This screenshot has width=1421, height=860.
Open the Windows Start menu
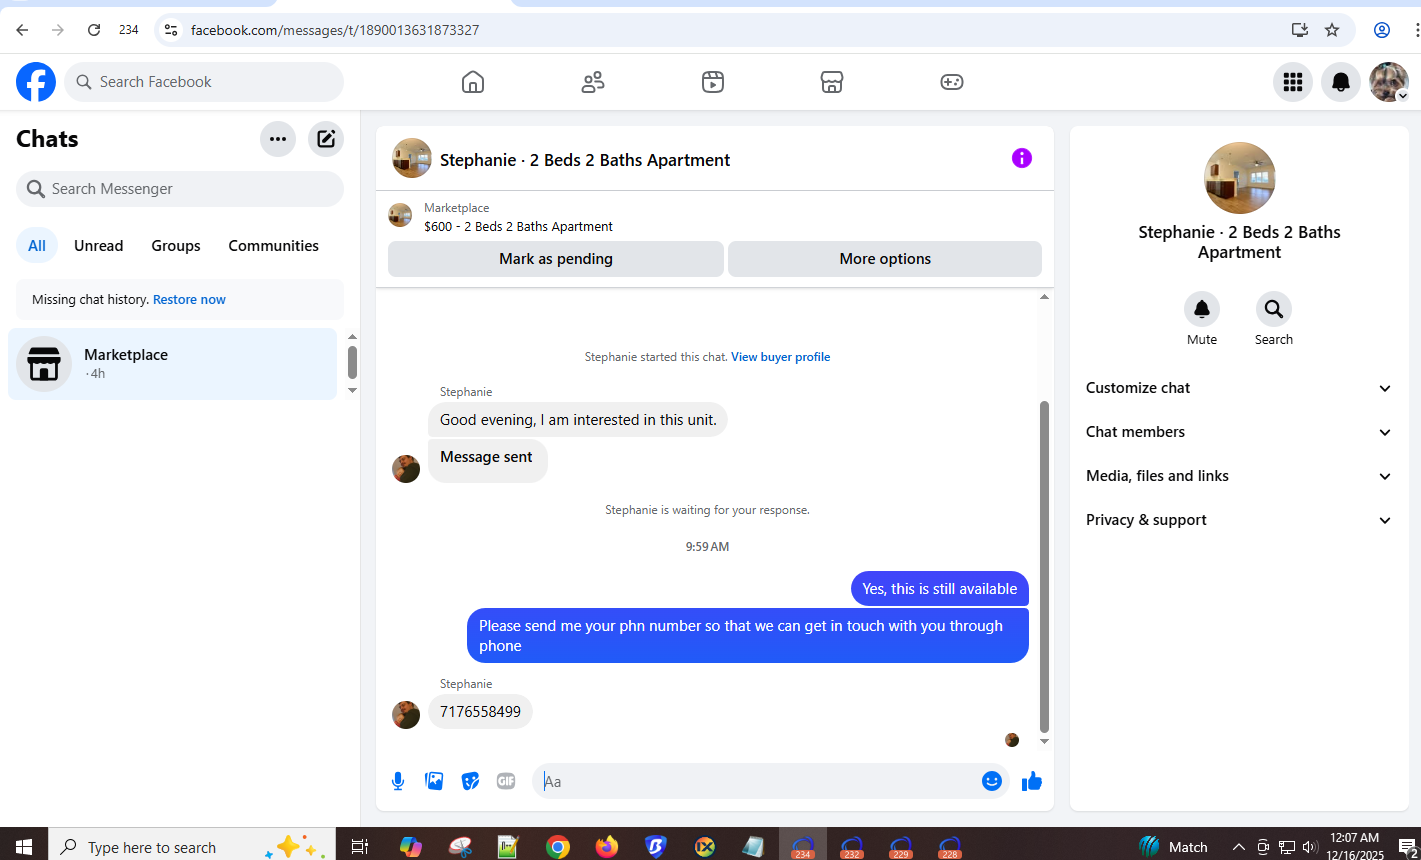[24, 847]
